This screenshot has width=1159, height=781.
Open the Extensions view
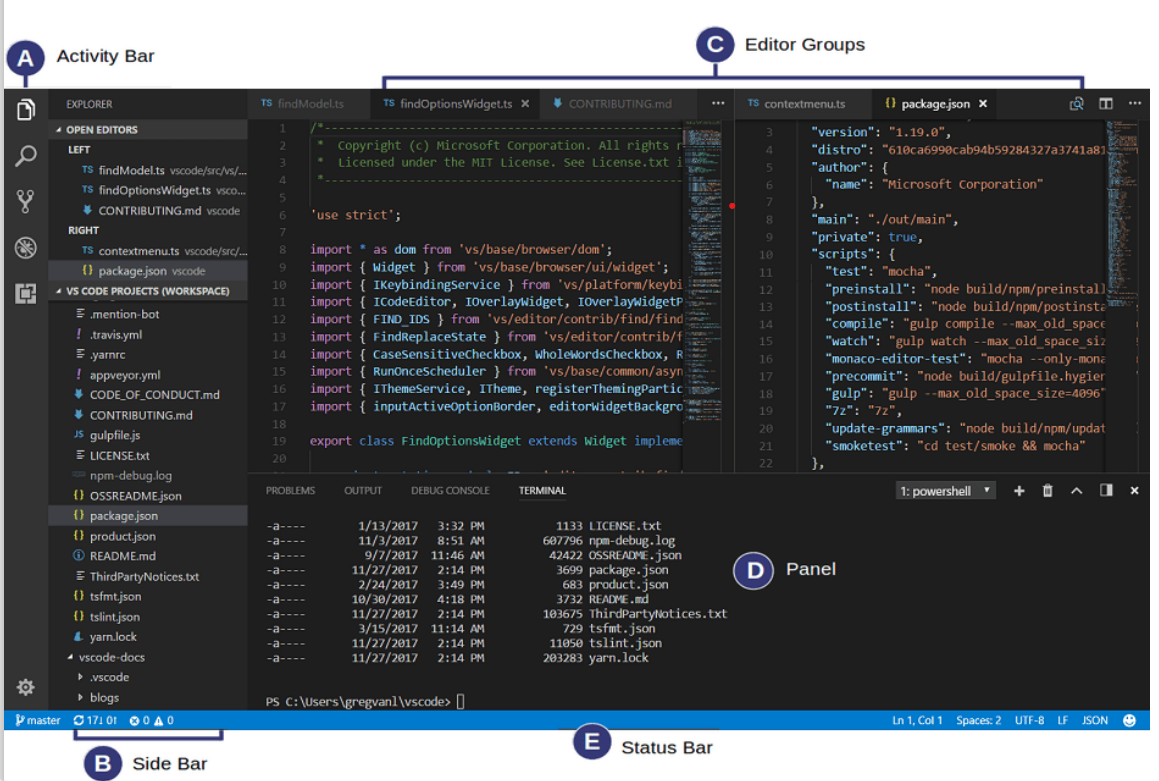tap(26, 294)
